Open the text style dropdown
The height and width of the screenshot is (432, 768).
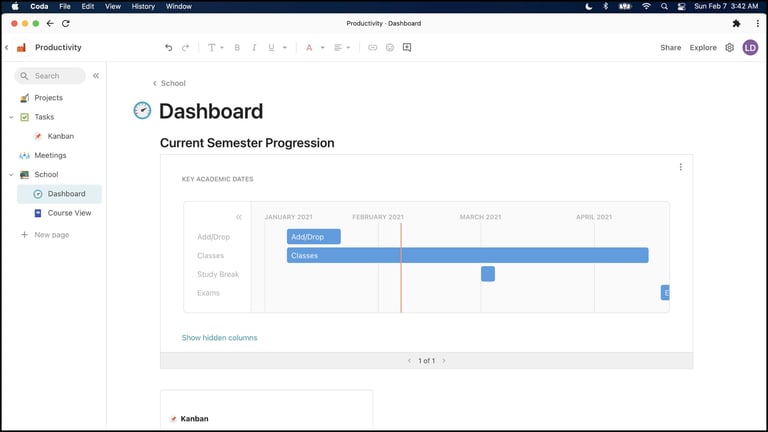[x=215, y=48]
